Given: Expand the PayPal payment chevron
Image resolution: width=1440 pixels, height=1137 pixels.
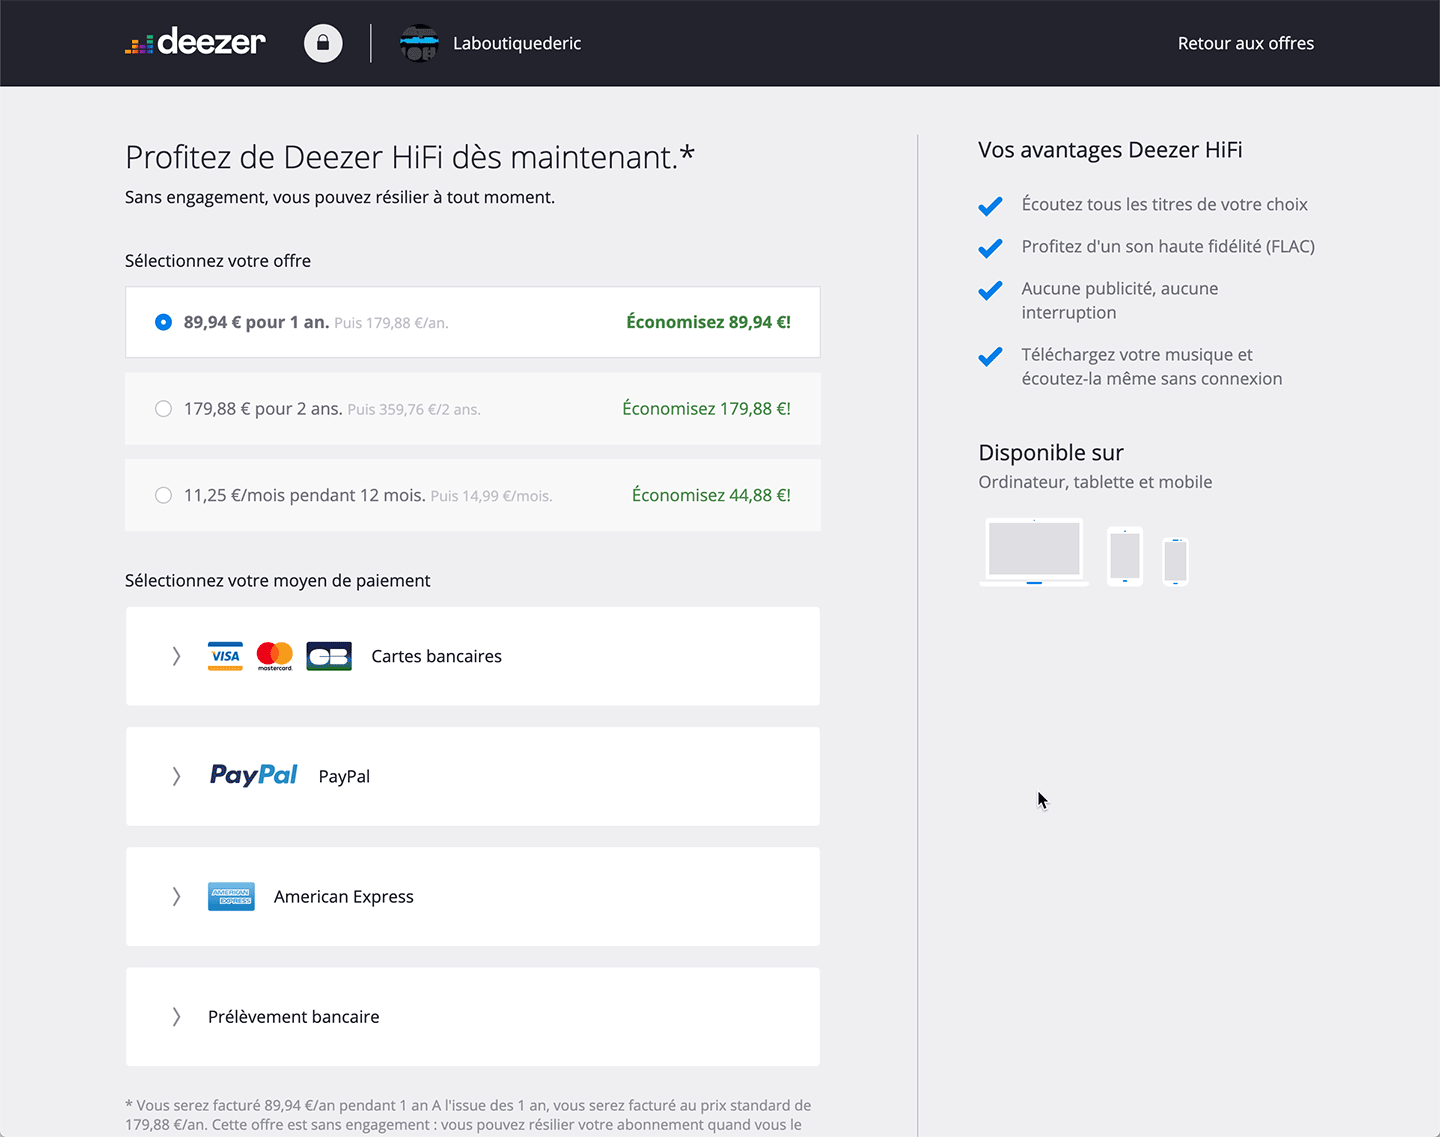Looking at the screenshot, I should [x=176, y=776].
